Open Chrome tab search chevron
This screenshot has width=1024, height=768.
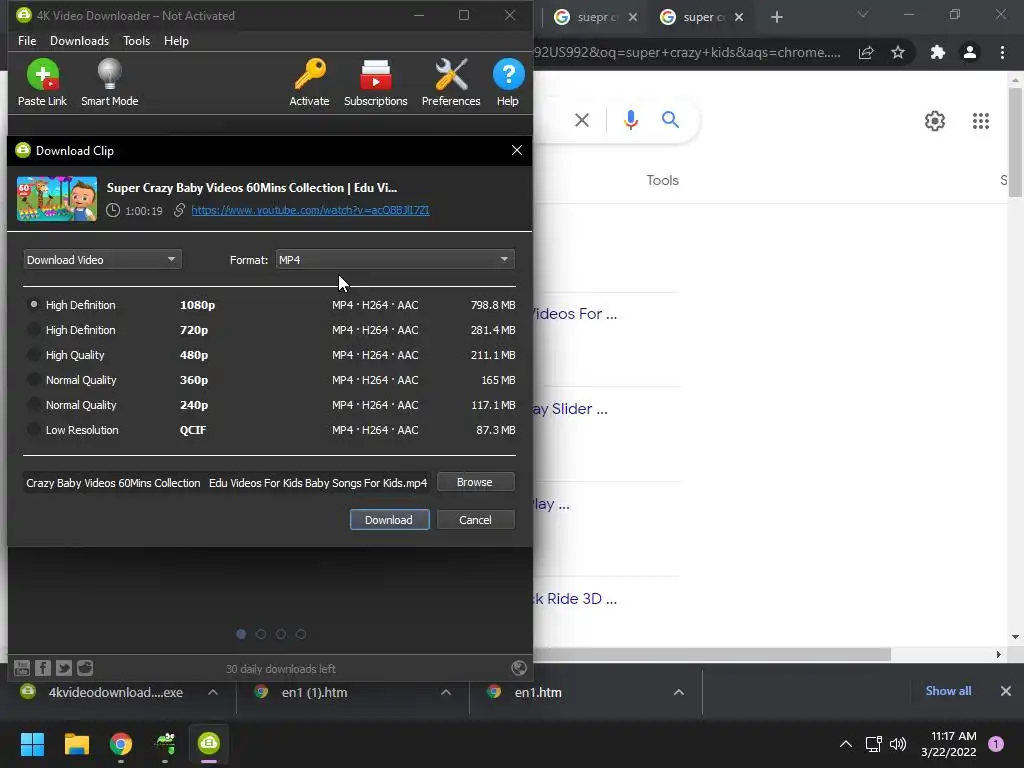pyautogui.click(x=863, y=15)
